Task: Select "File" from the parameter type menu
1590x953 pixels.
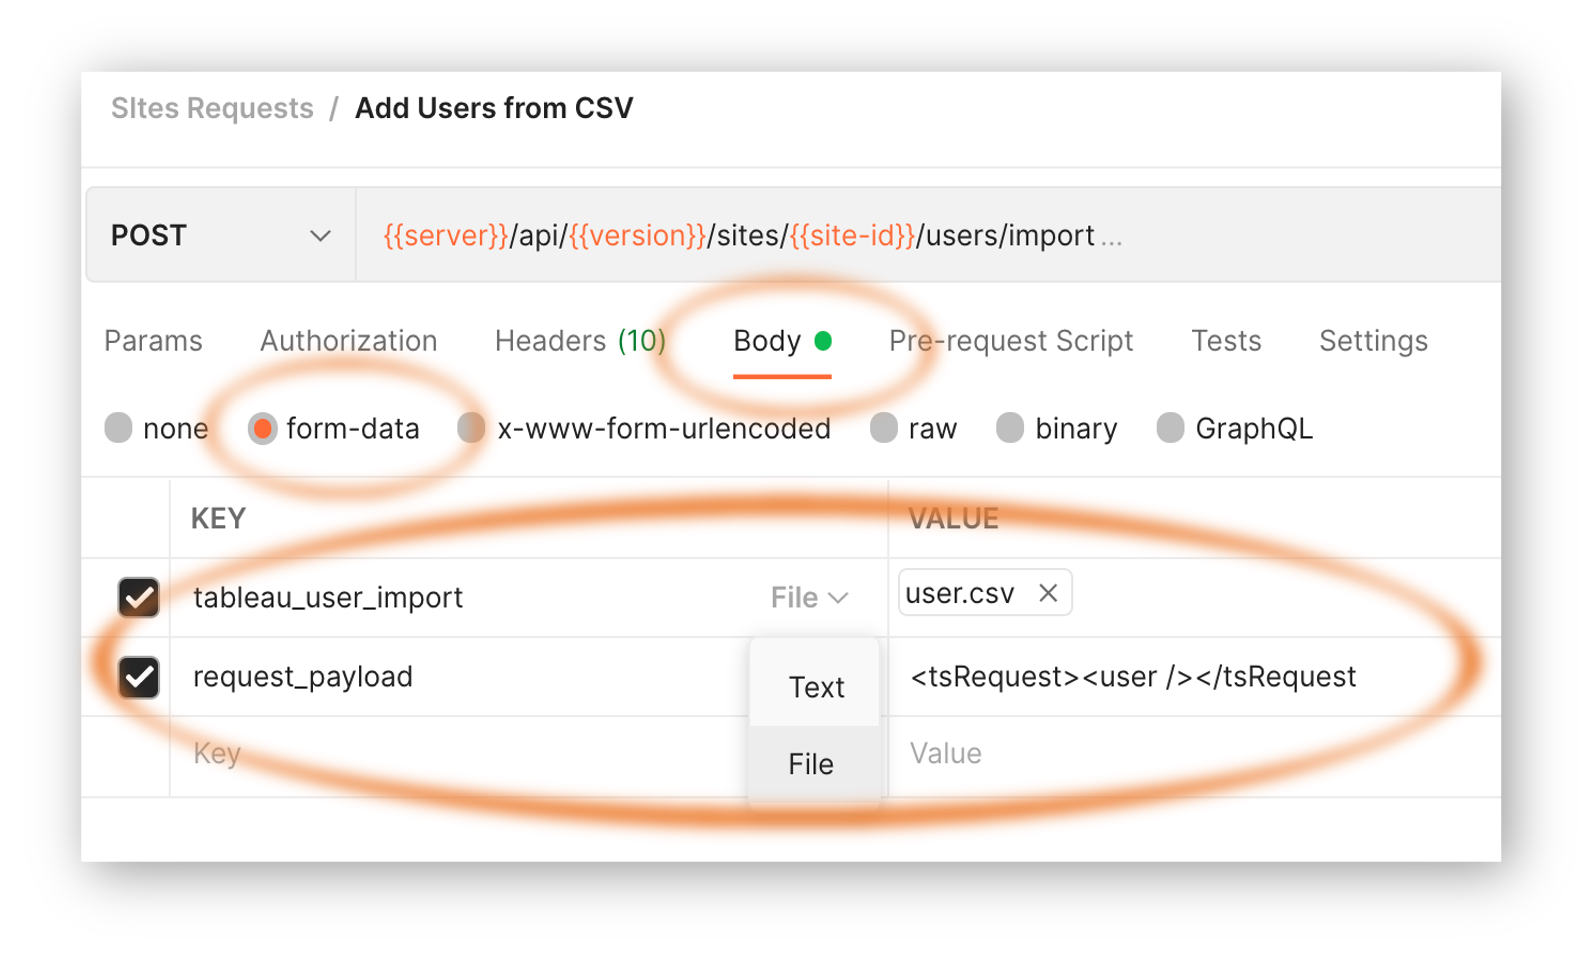Action: coord(811,763)
